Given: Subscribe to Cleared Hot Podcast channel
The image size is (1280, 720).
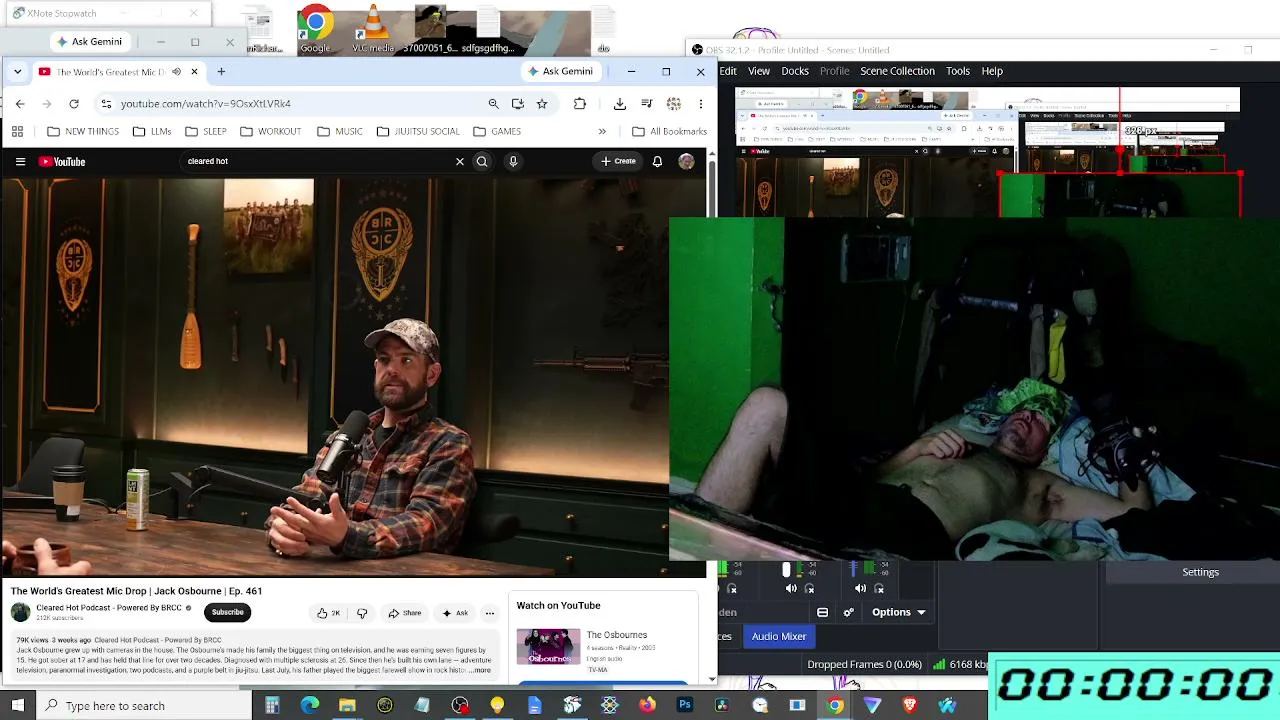Looking at the screenshot, I should coord(227,612).
